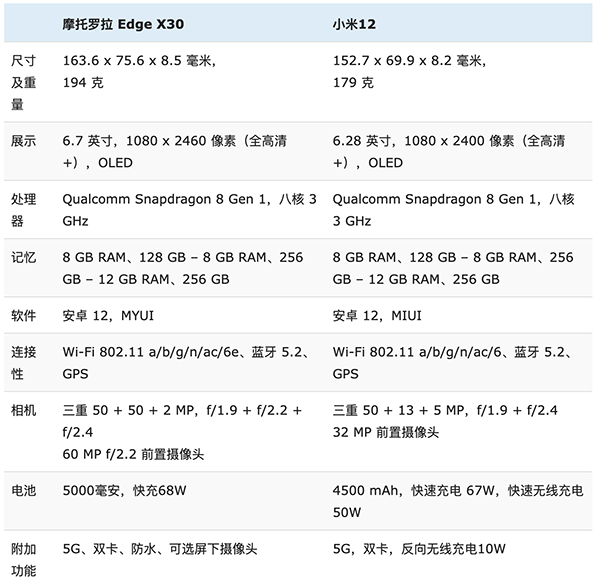Image resolution: width=600 pixels, height=582 pixels.
Task: Click the 小米12 column header
Action: click(x=361, y=21)
